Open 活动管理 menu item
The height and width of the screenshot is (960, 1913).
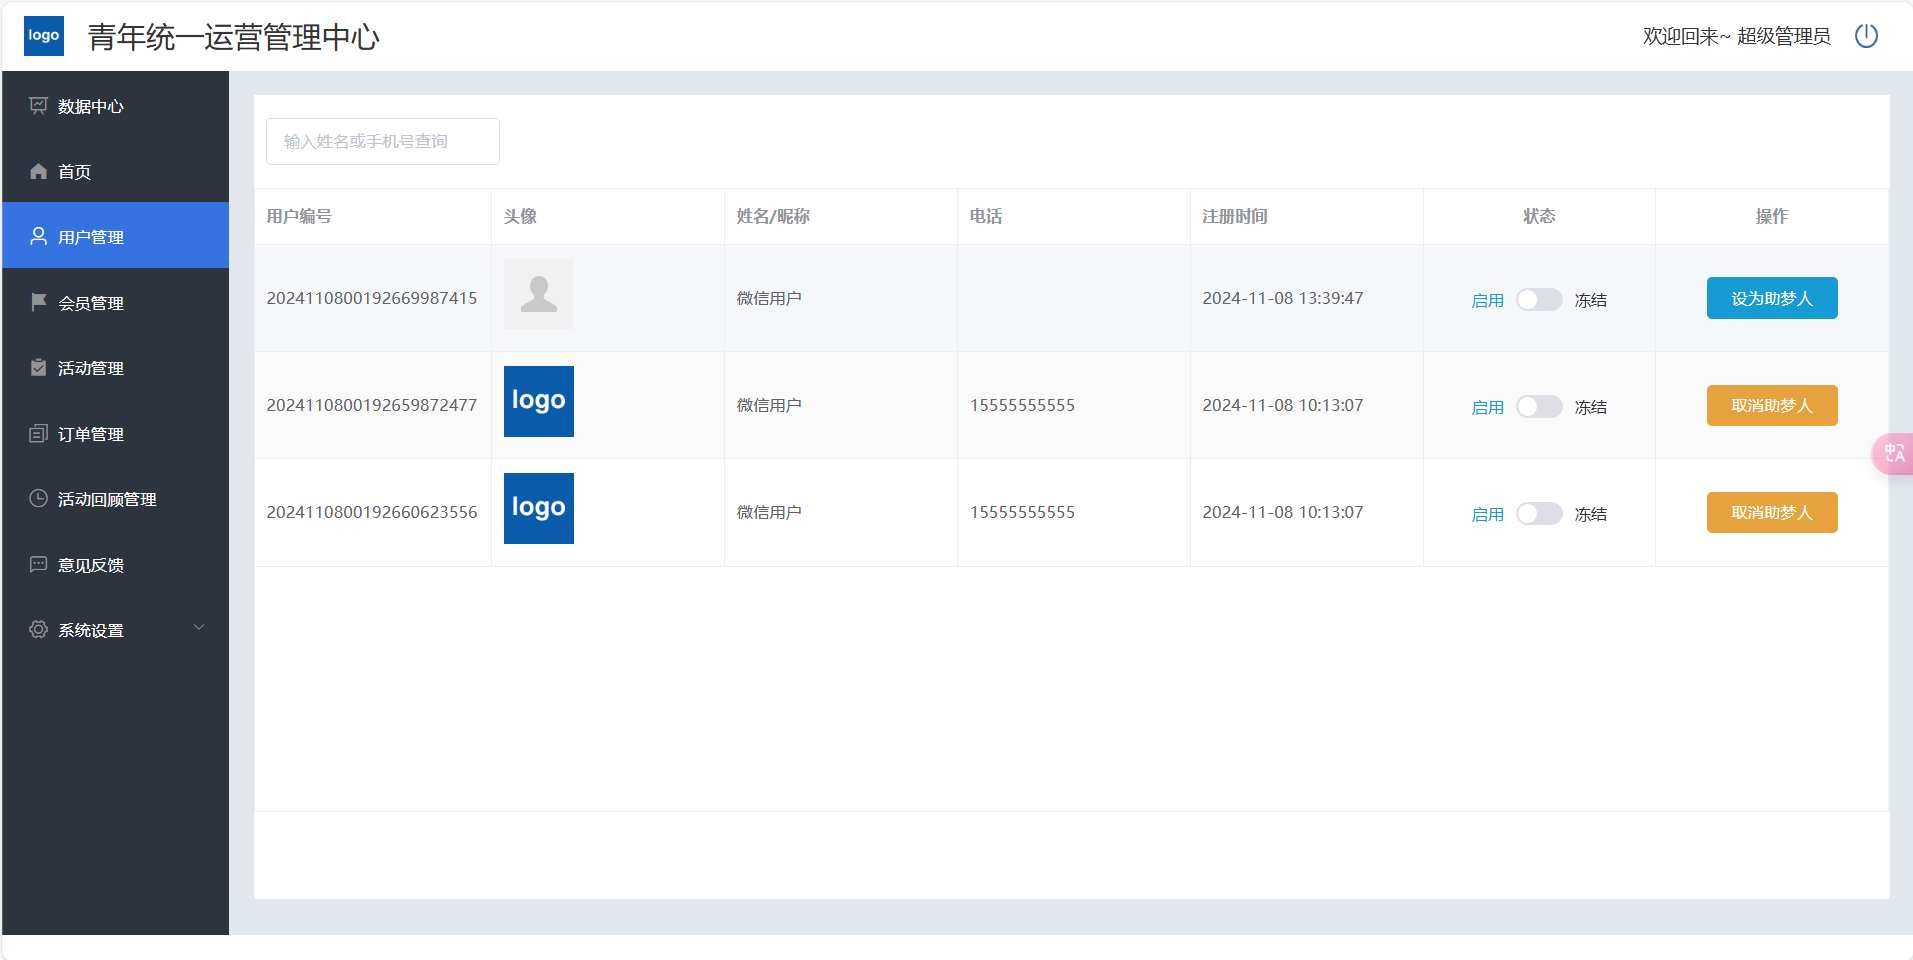[x=115, y=367]
